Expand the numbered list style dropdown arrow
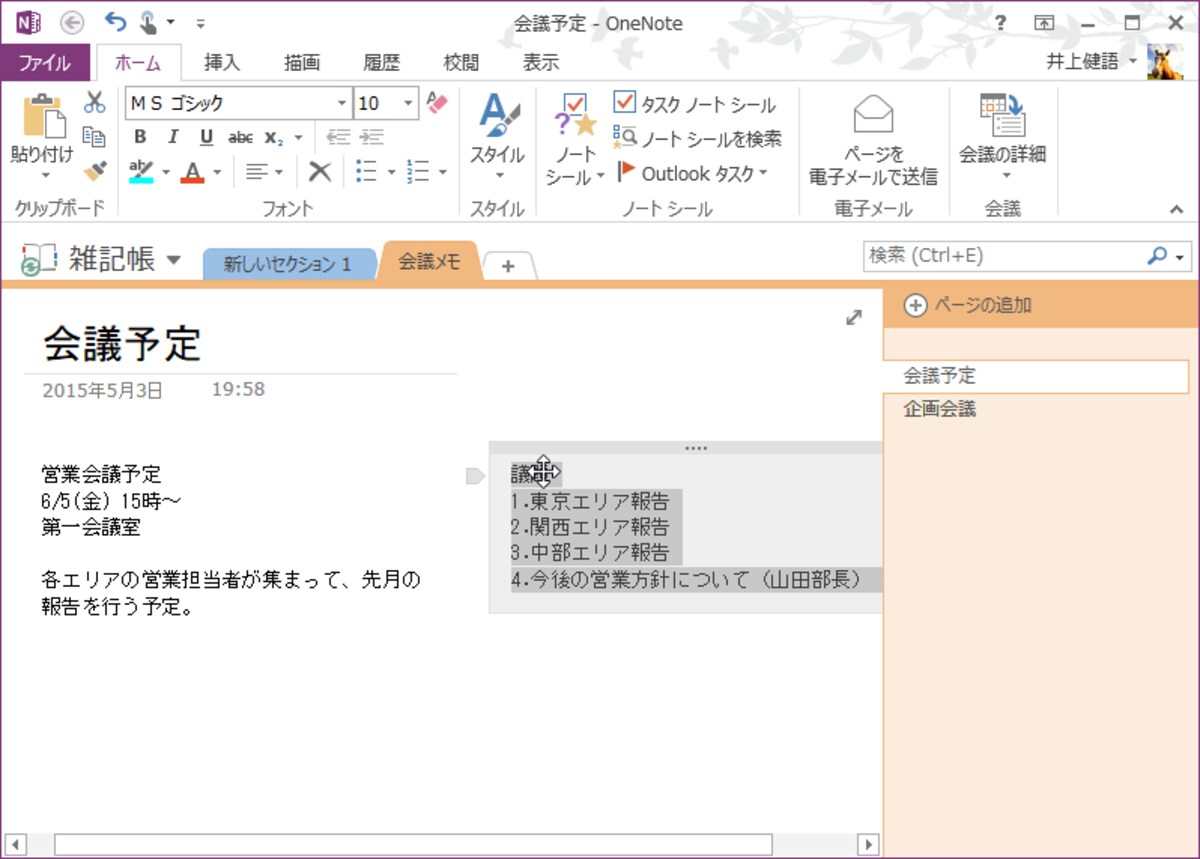The width and height of the screenshot is (1200, 859). click(443, 173)
